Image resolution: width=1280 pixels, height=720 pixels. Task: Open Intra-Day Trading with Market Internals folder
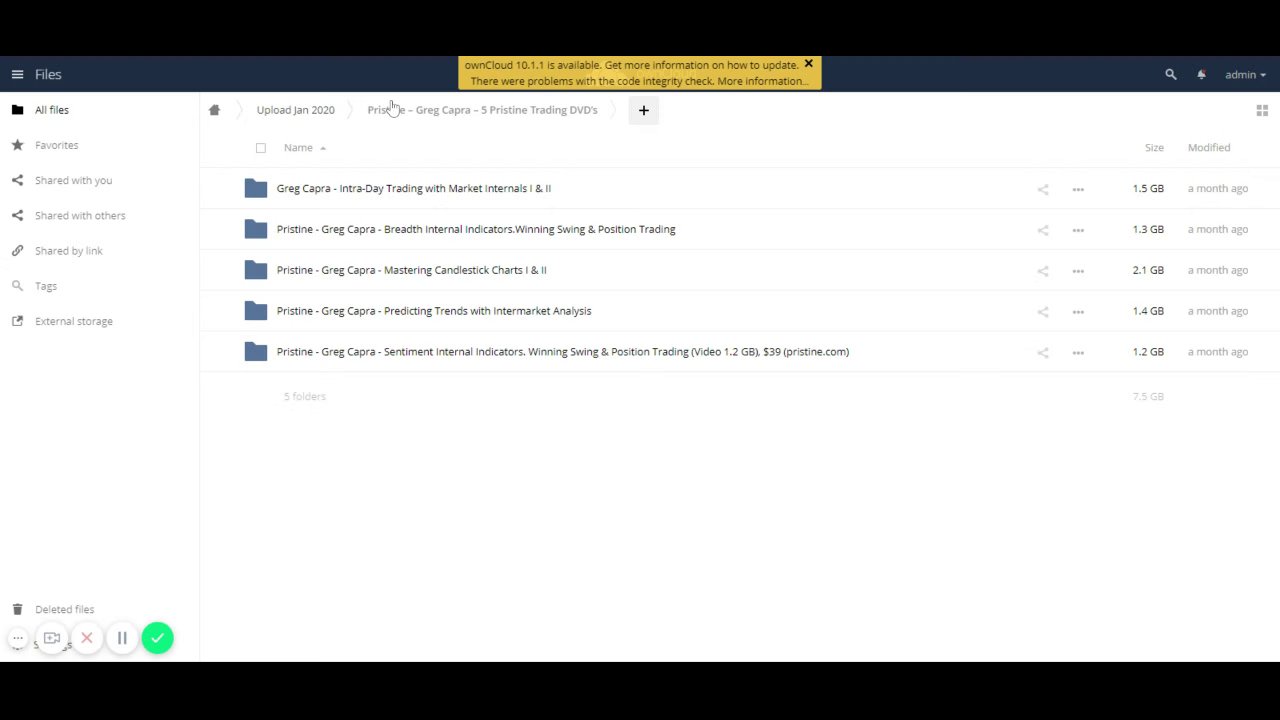tap(413, 188)
